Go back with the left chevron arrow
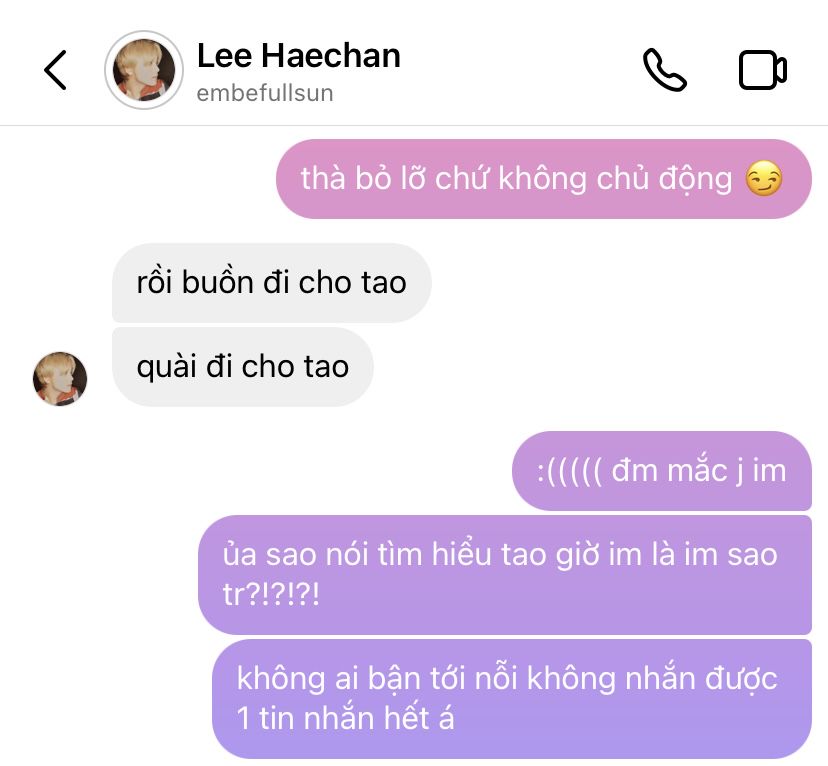This screenshot has width=828, height=766. pos(55,70)
